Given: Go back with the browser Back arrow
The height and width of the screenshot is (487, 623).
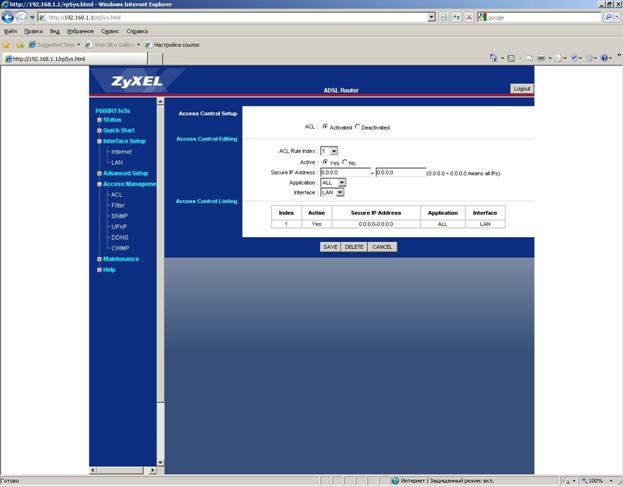Looking at the screenshot, I should point(8,17).
